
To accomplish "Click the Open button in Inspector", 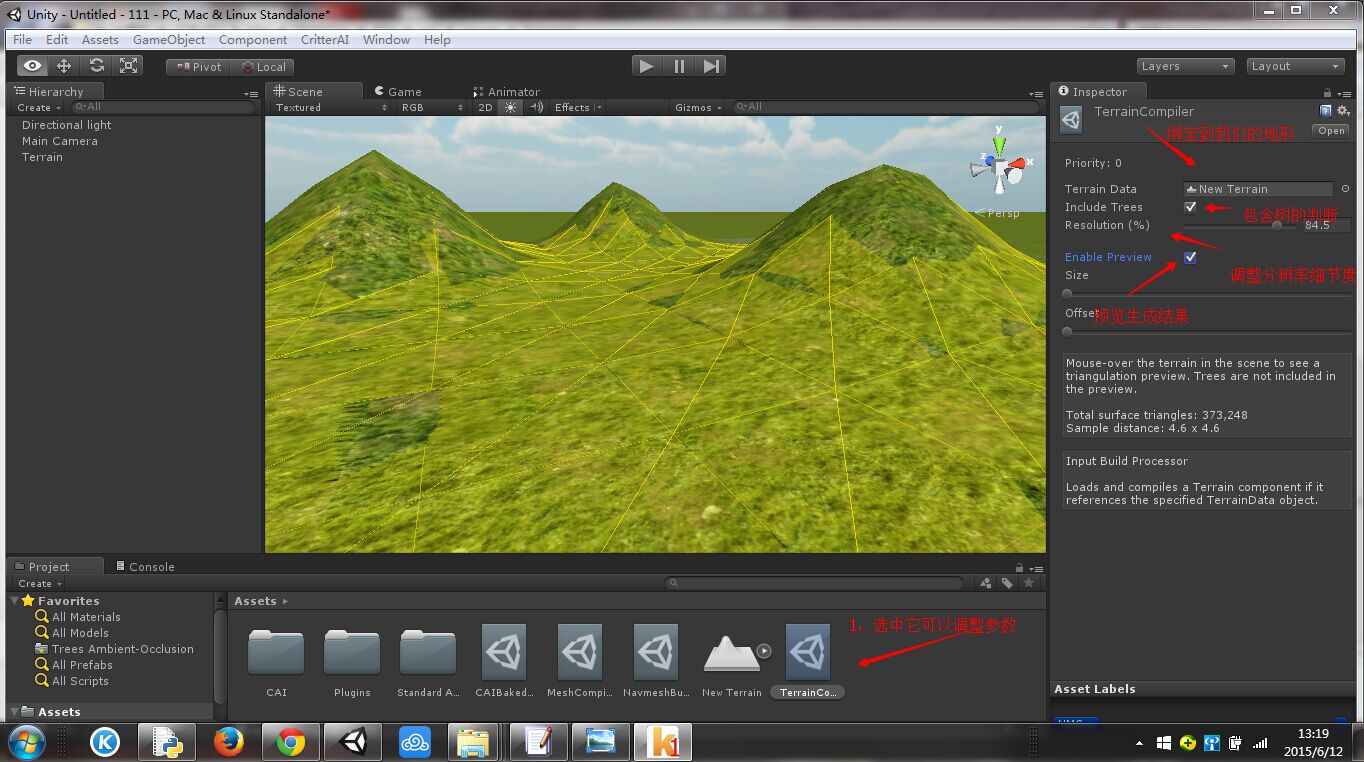I will click(x=1331, y=131).
